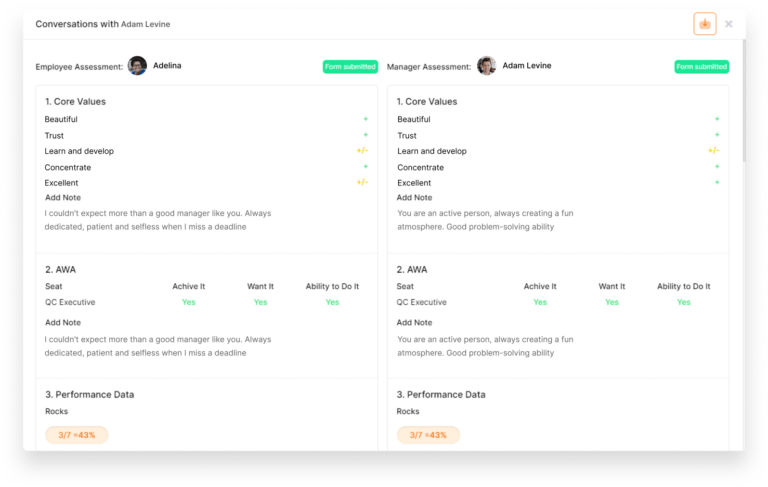Click manager's Learn and develop +/- rating
This screenshot has height=487, width=768.
tap(713, 151)
